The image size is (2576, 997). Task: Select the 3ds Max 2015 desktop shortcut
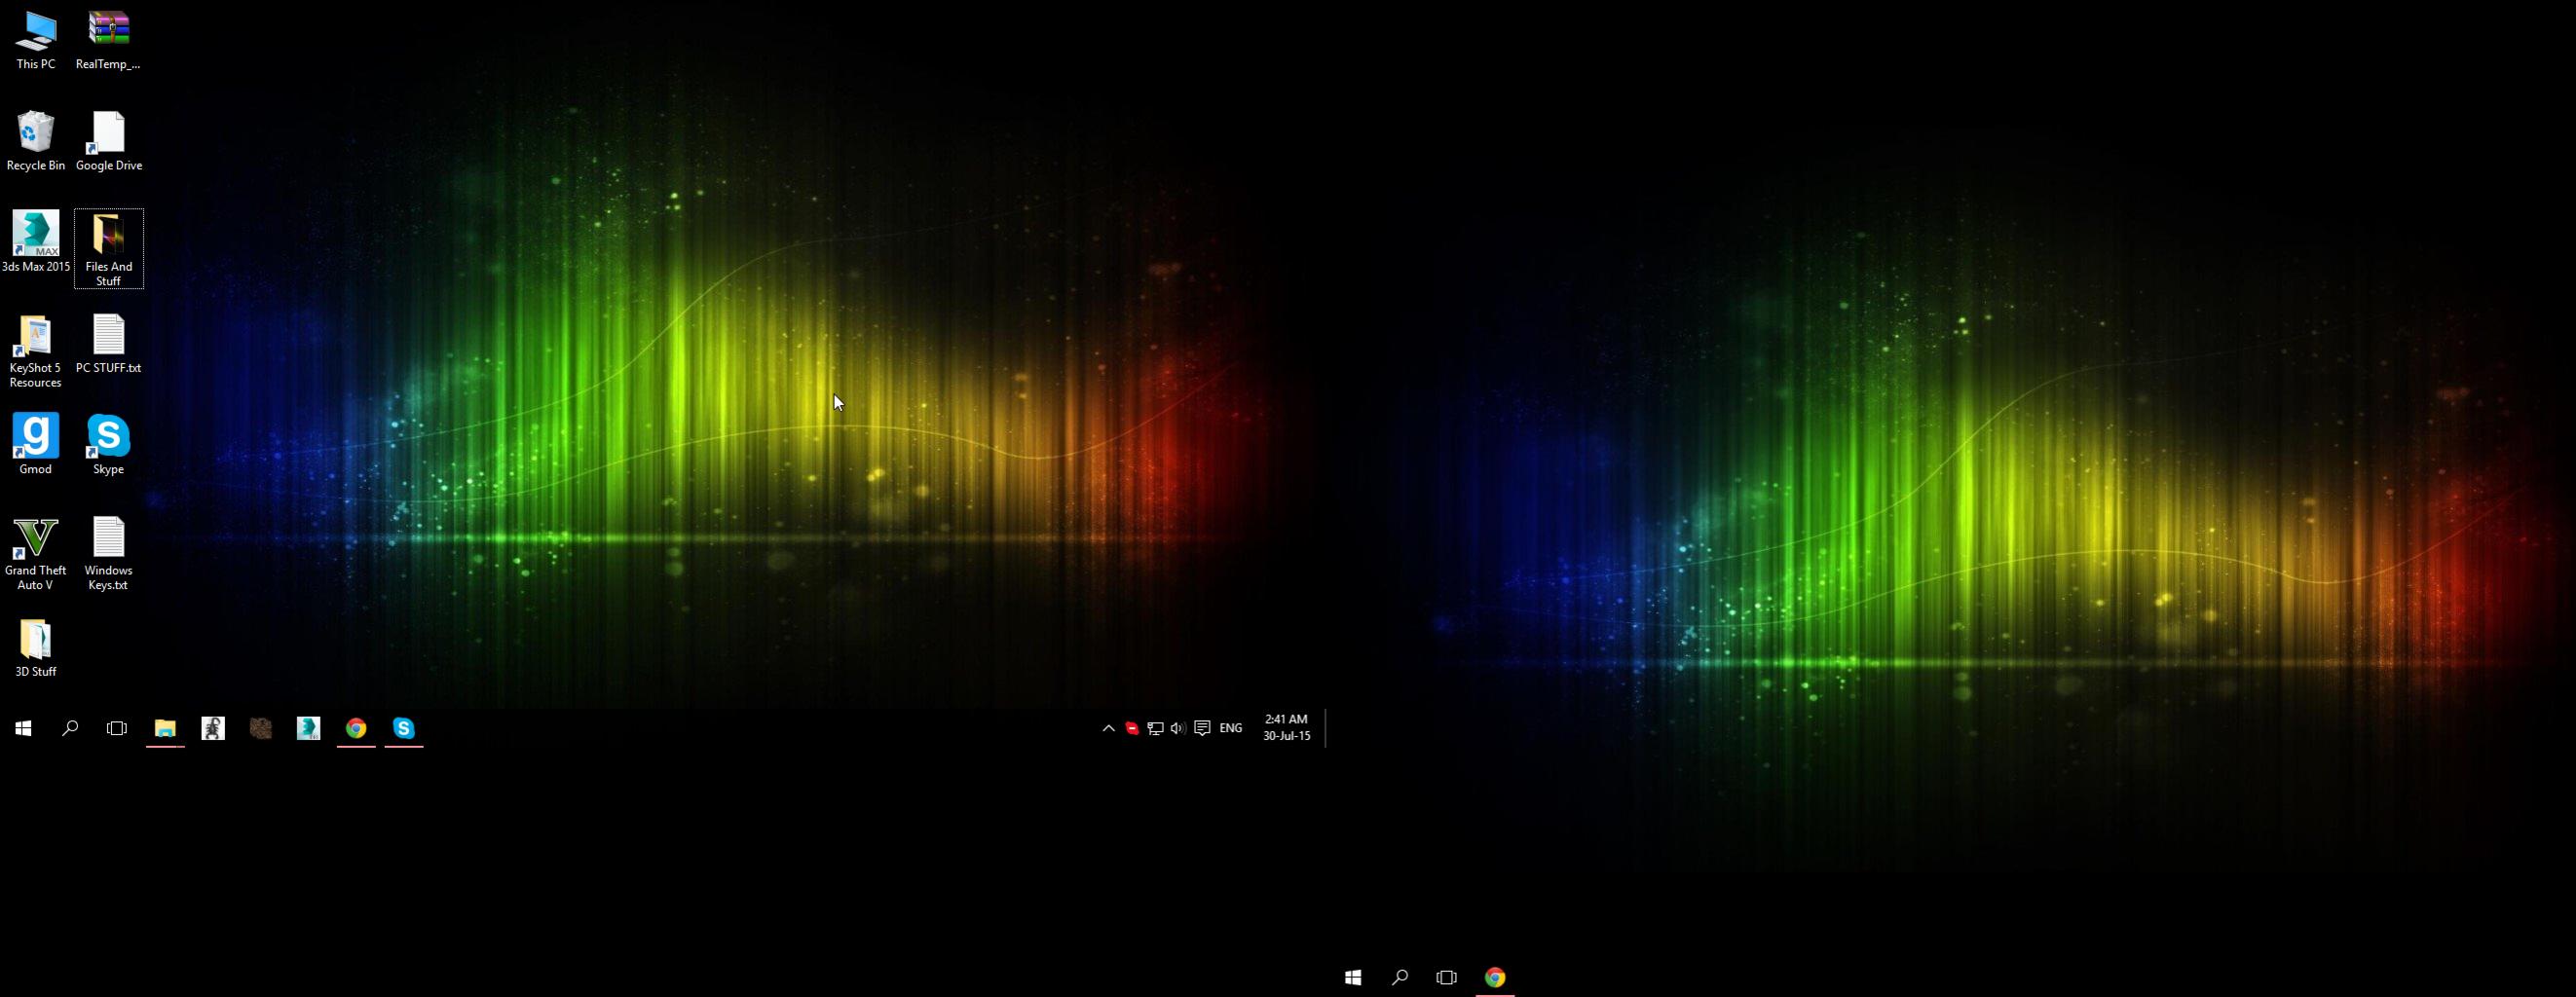pos(35,242)
